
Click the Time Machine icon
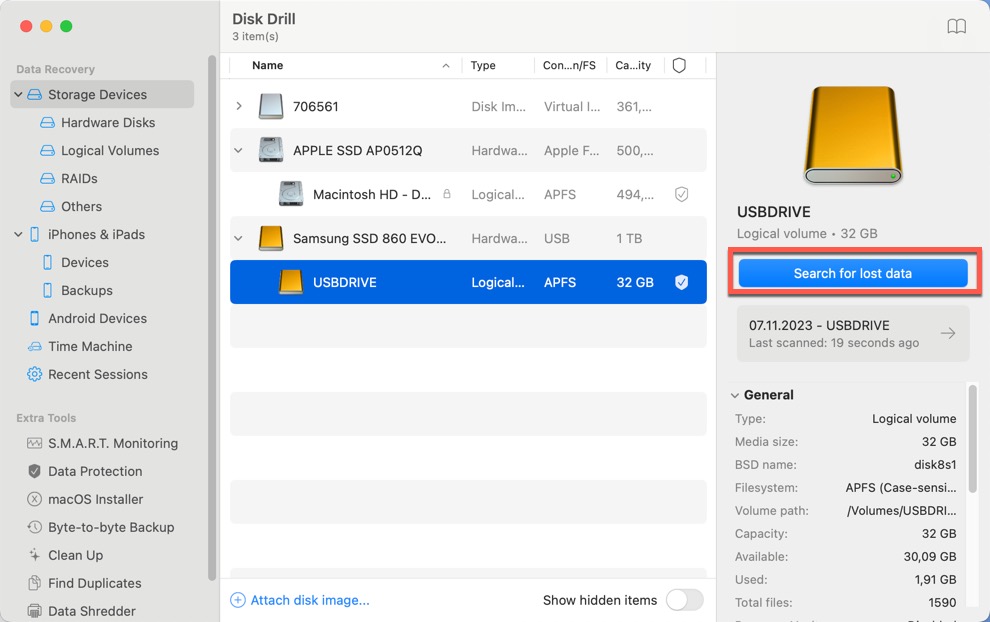[35, 347]
